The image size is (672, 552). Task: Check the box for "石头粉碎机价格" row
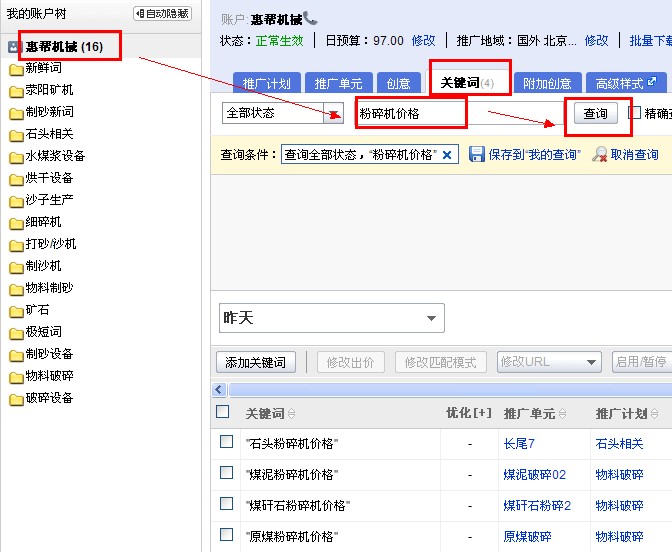(226, 442)
